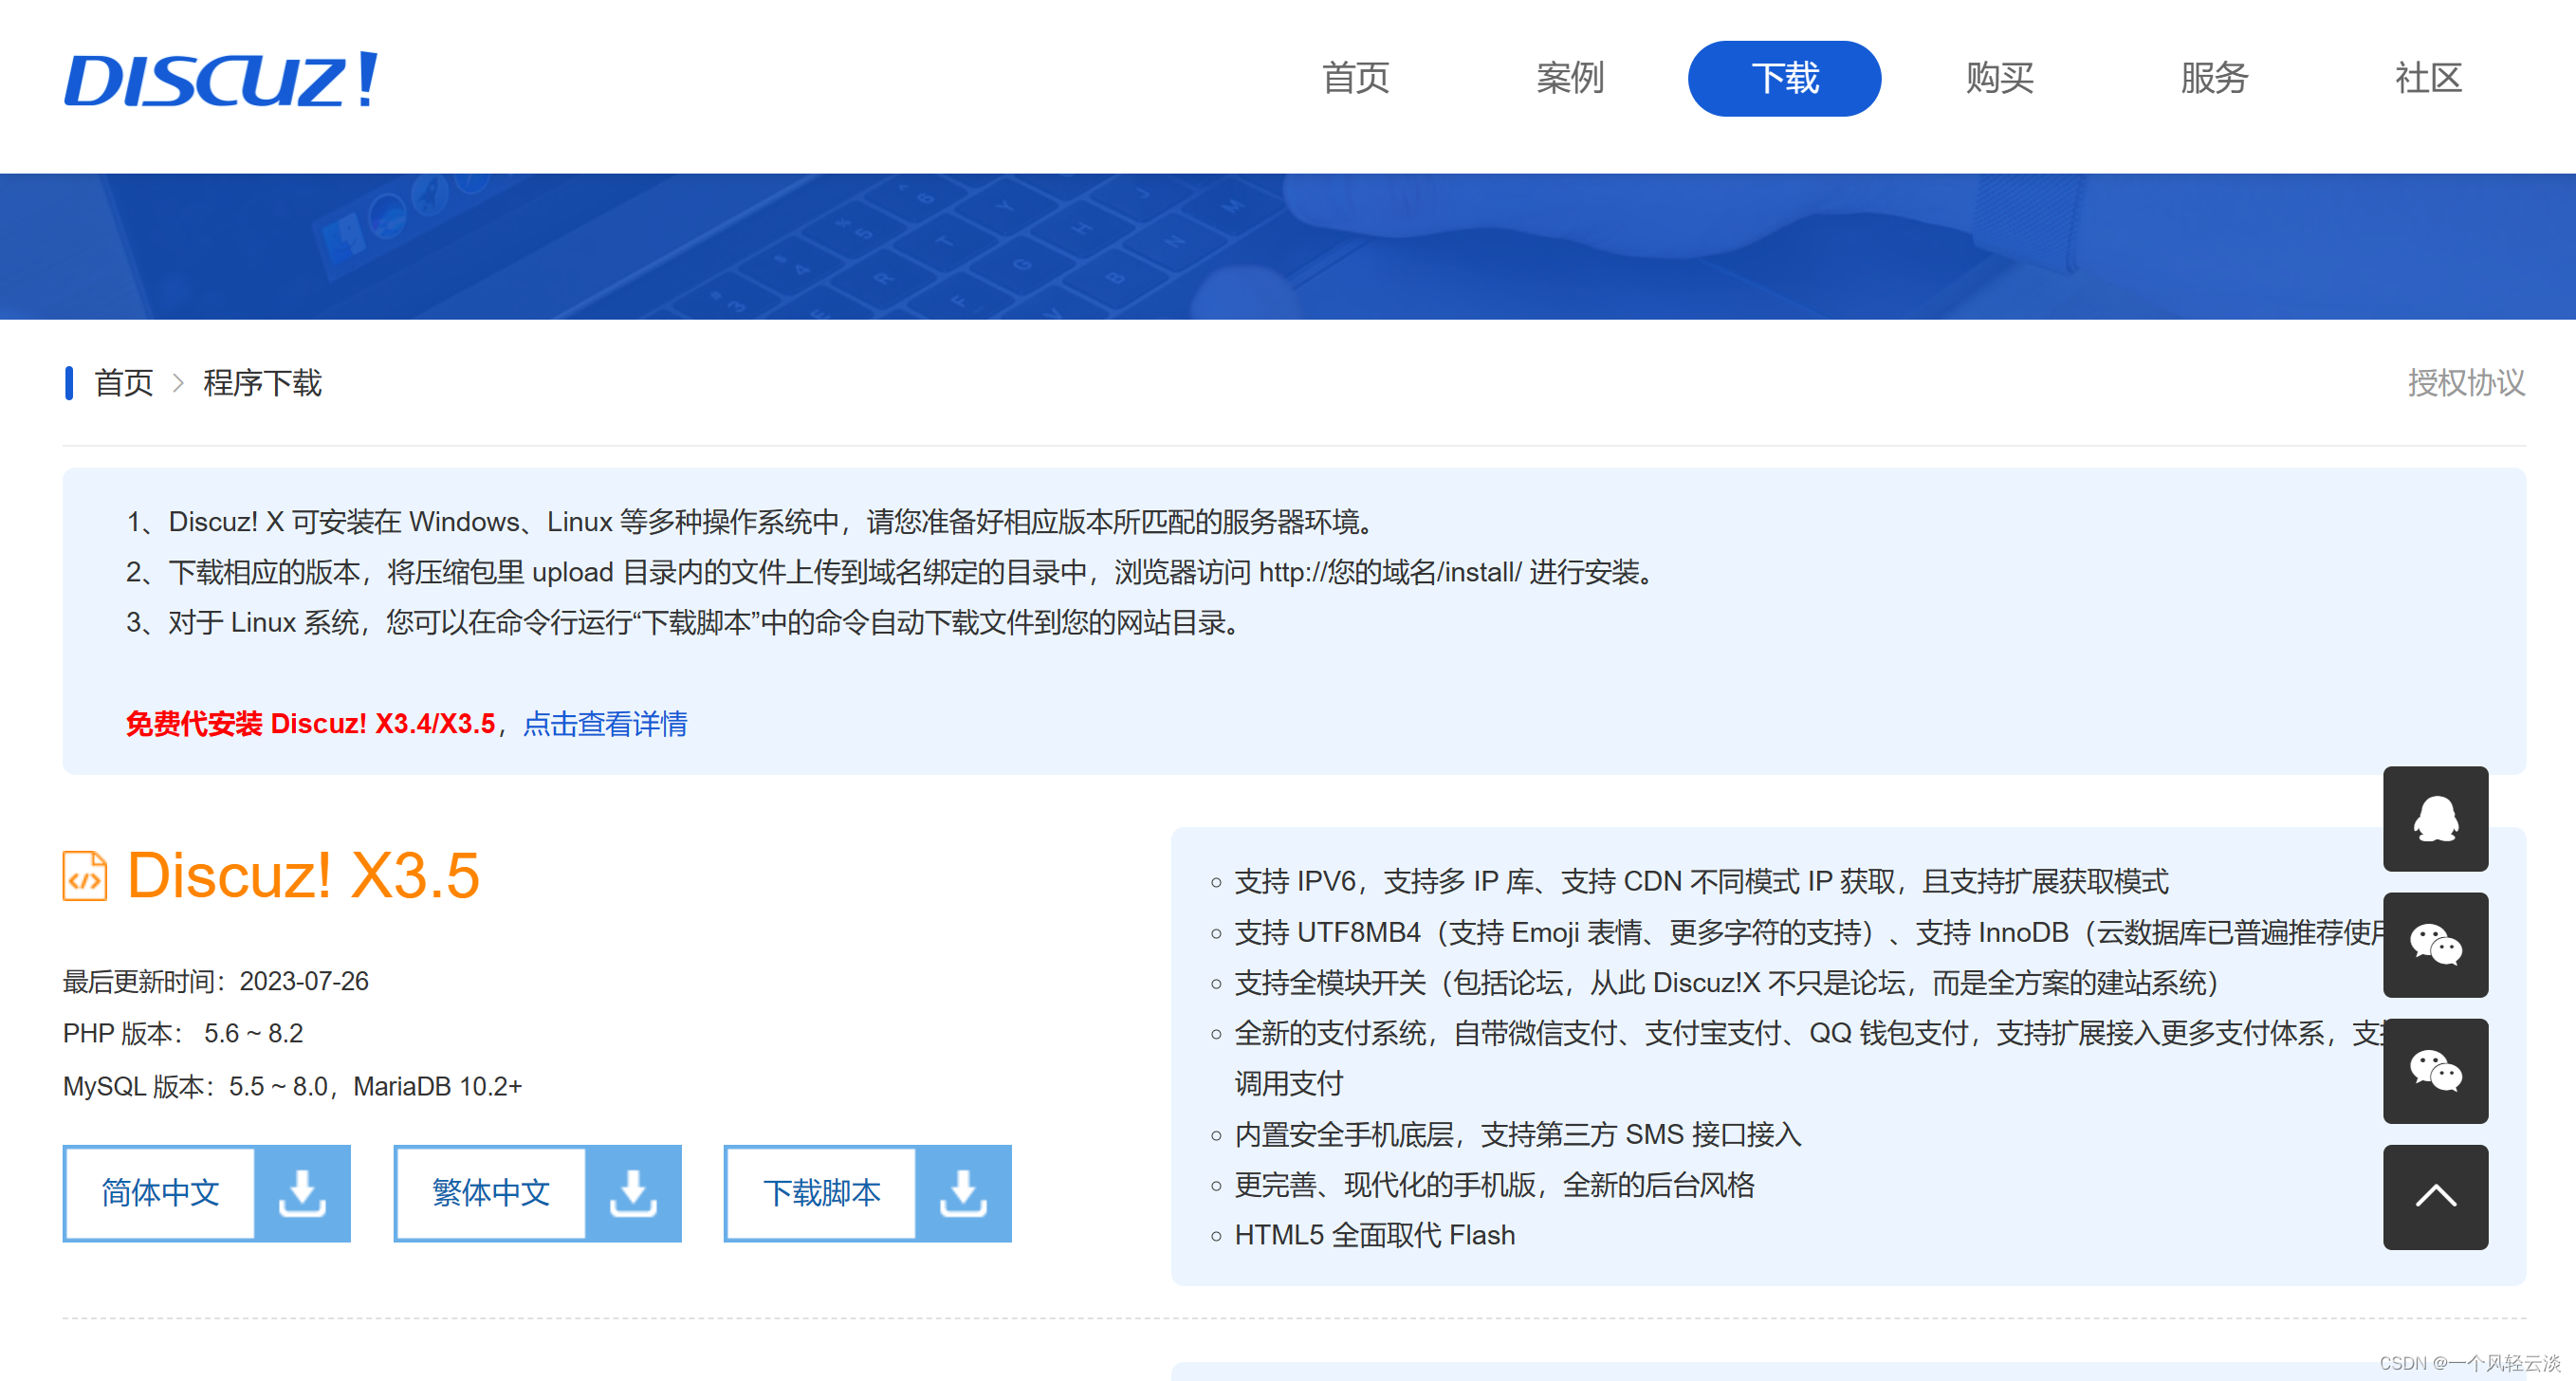Viewport: 2576px width, 1381px height.
Task: Click the 内置安全手机底层 feature line
Action: click(x=1518, y=1135)
